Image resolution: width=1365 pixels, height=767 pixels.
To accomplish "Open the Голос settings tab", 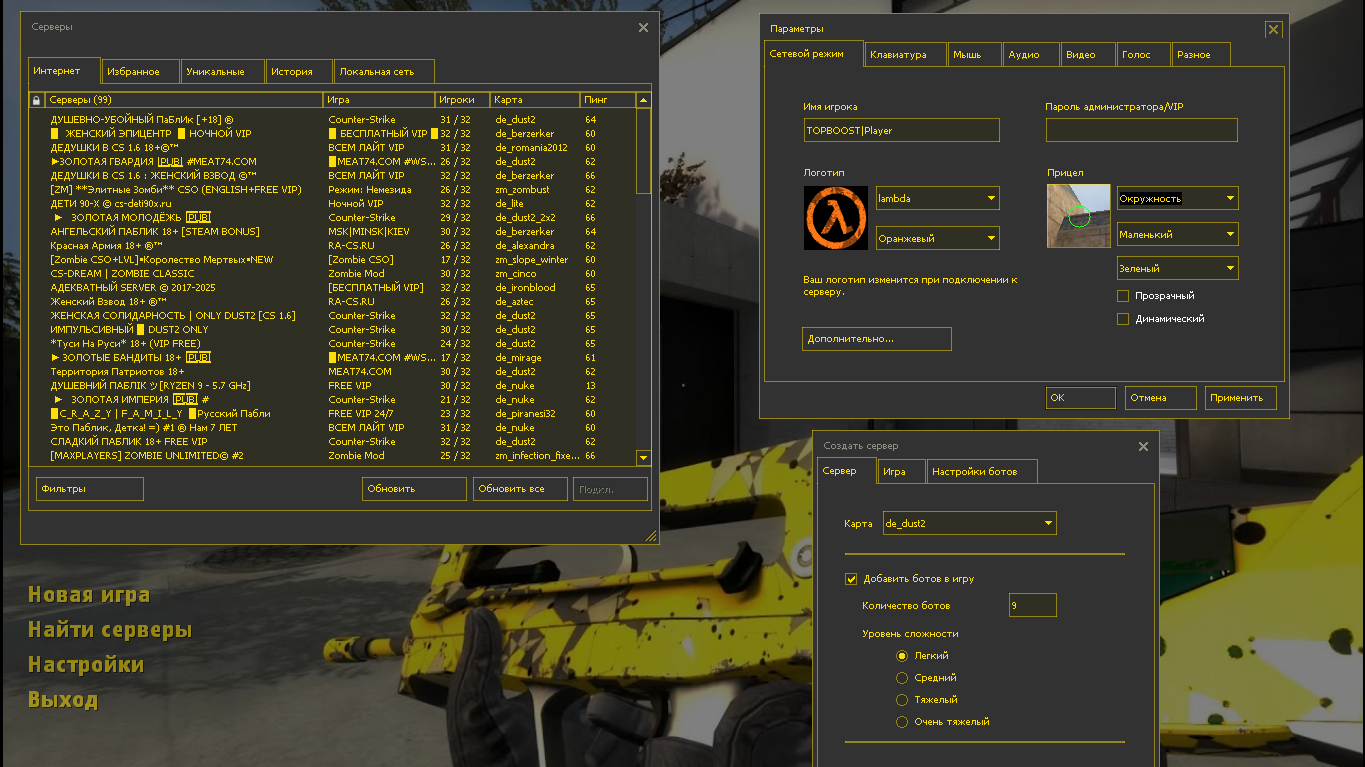I will 1143,54.
